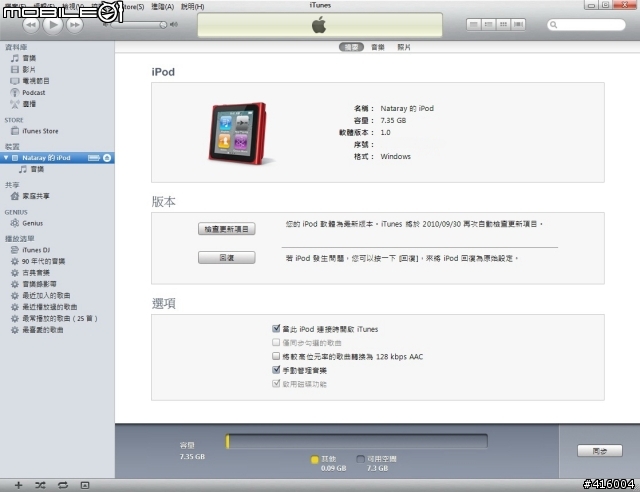The width and height of the screenshot is (640, 492).
Task: Open Podcast in the sidebar
Action: click(x=33, y=92)
